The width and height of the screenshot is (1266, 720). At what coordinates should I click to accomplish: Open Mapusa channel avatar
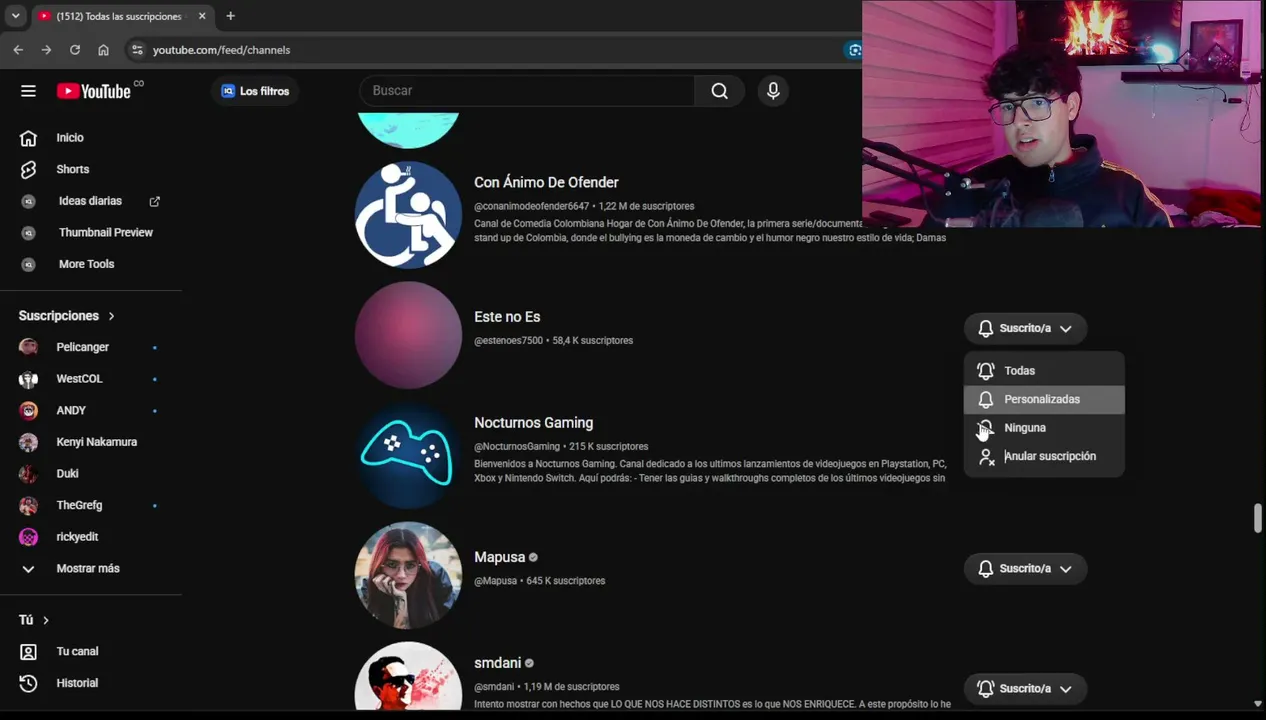[x=408, y=575]
